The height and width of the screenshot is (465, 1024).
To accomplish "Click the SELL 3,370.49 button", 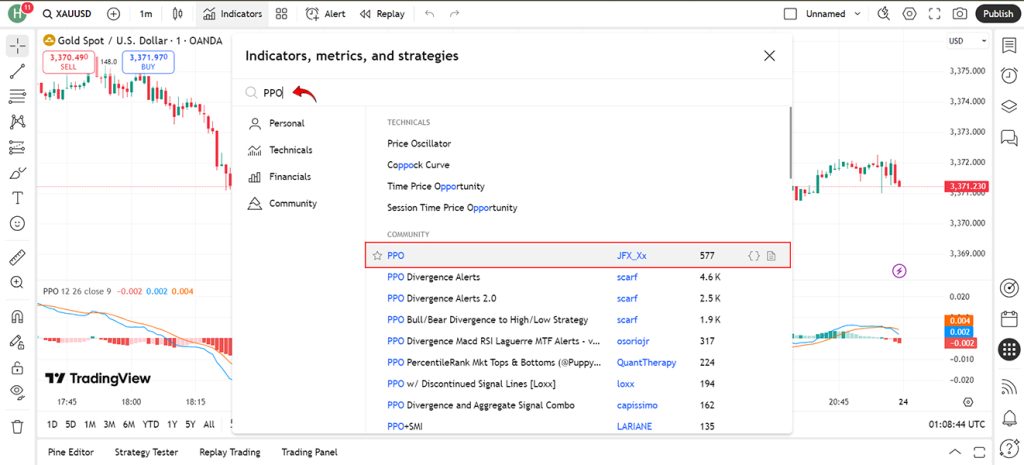I will pyautogui.click(x=69, y=62).
